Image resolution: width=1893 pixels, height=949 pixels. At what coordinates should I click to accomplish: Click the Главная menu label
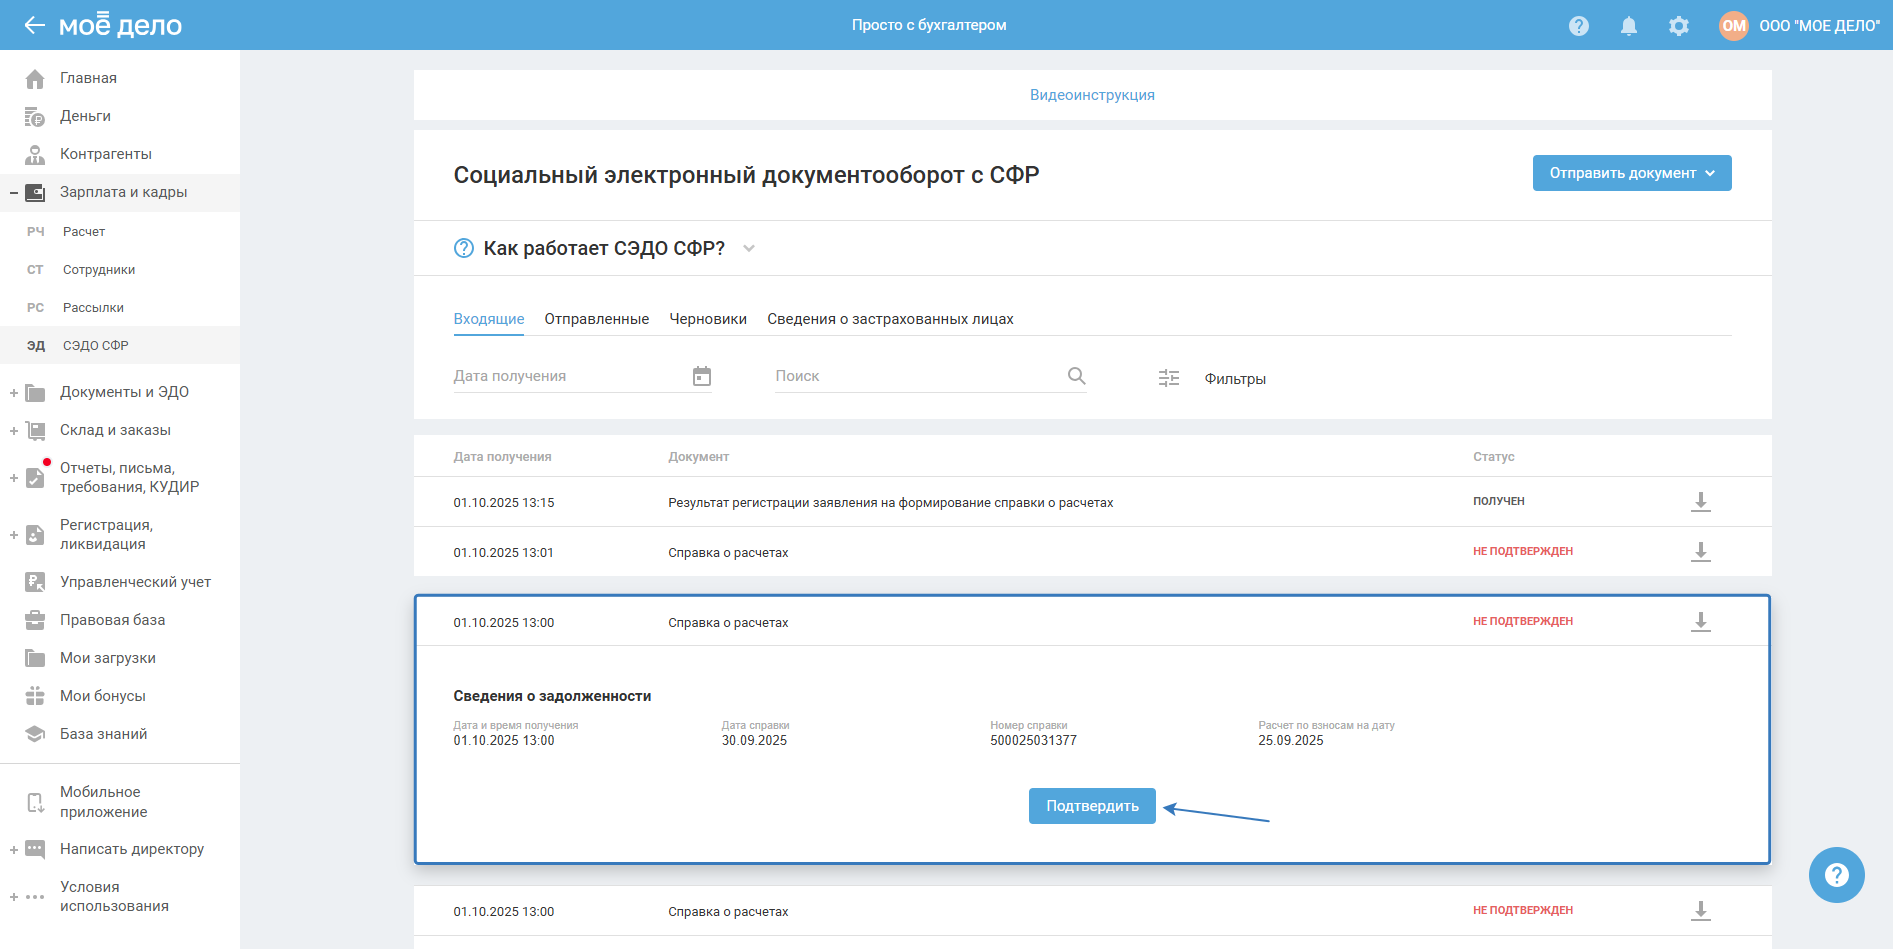pos(88,78)
